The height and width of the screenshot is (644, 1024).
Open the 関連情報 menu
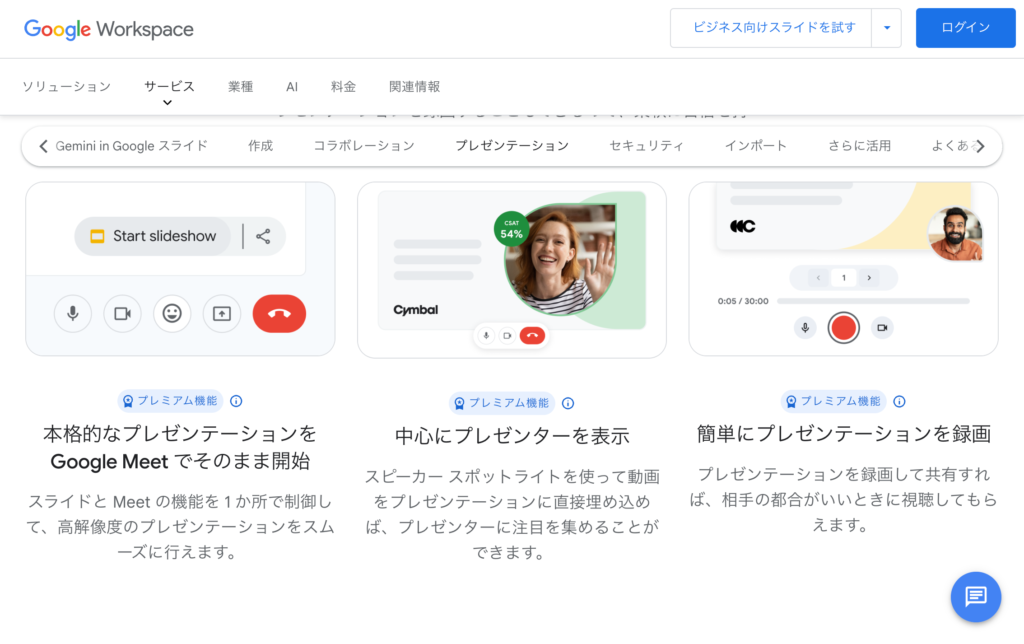pos(415,87)
